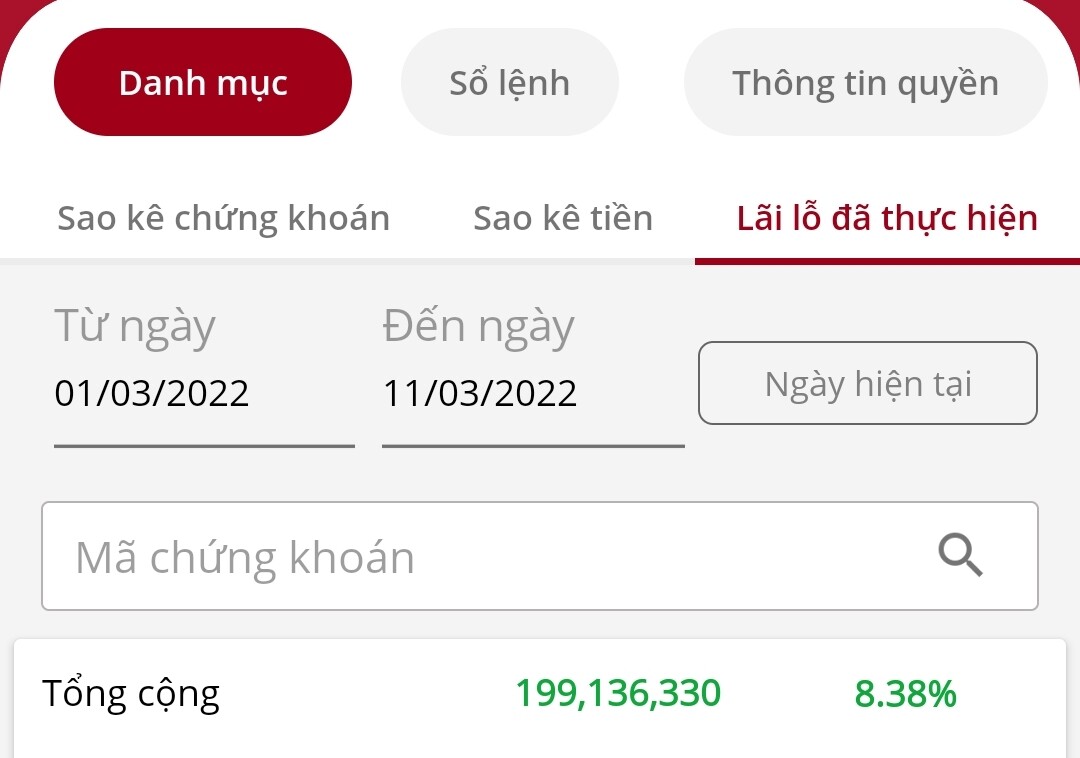Click the 8.38% profit percentage

905,693
